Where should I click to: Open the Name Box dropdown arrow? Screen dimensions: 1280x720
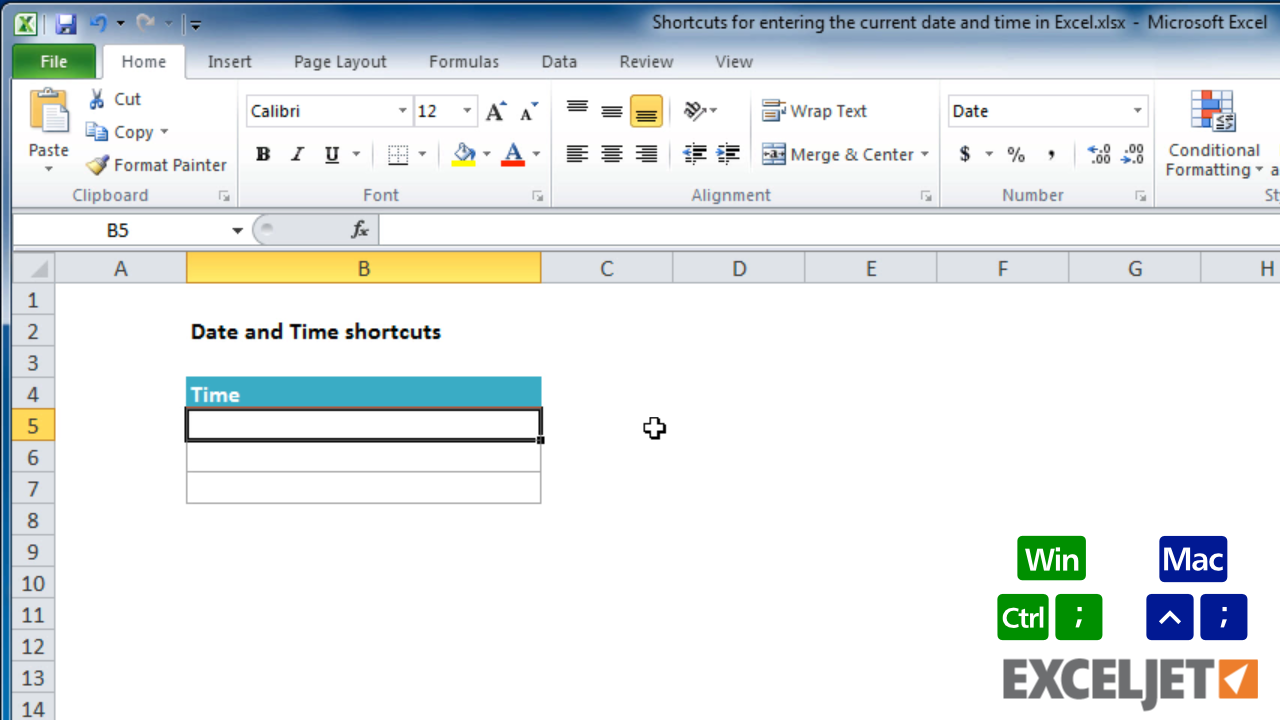click(237, 231)
